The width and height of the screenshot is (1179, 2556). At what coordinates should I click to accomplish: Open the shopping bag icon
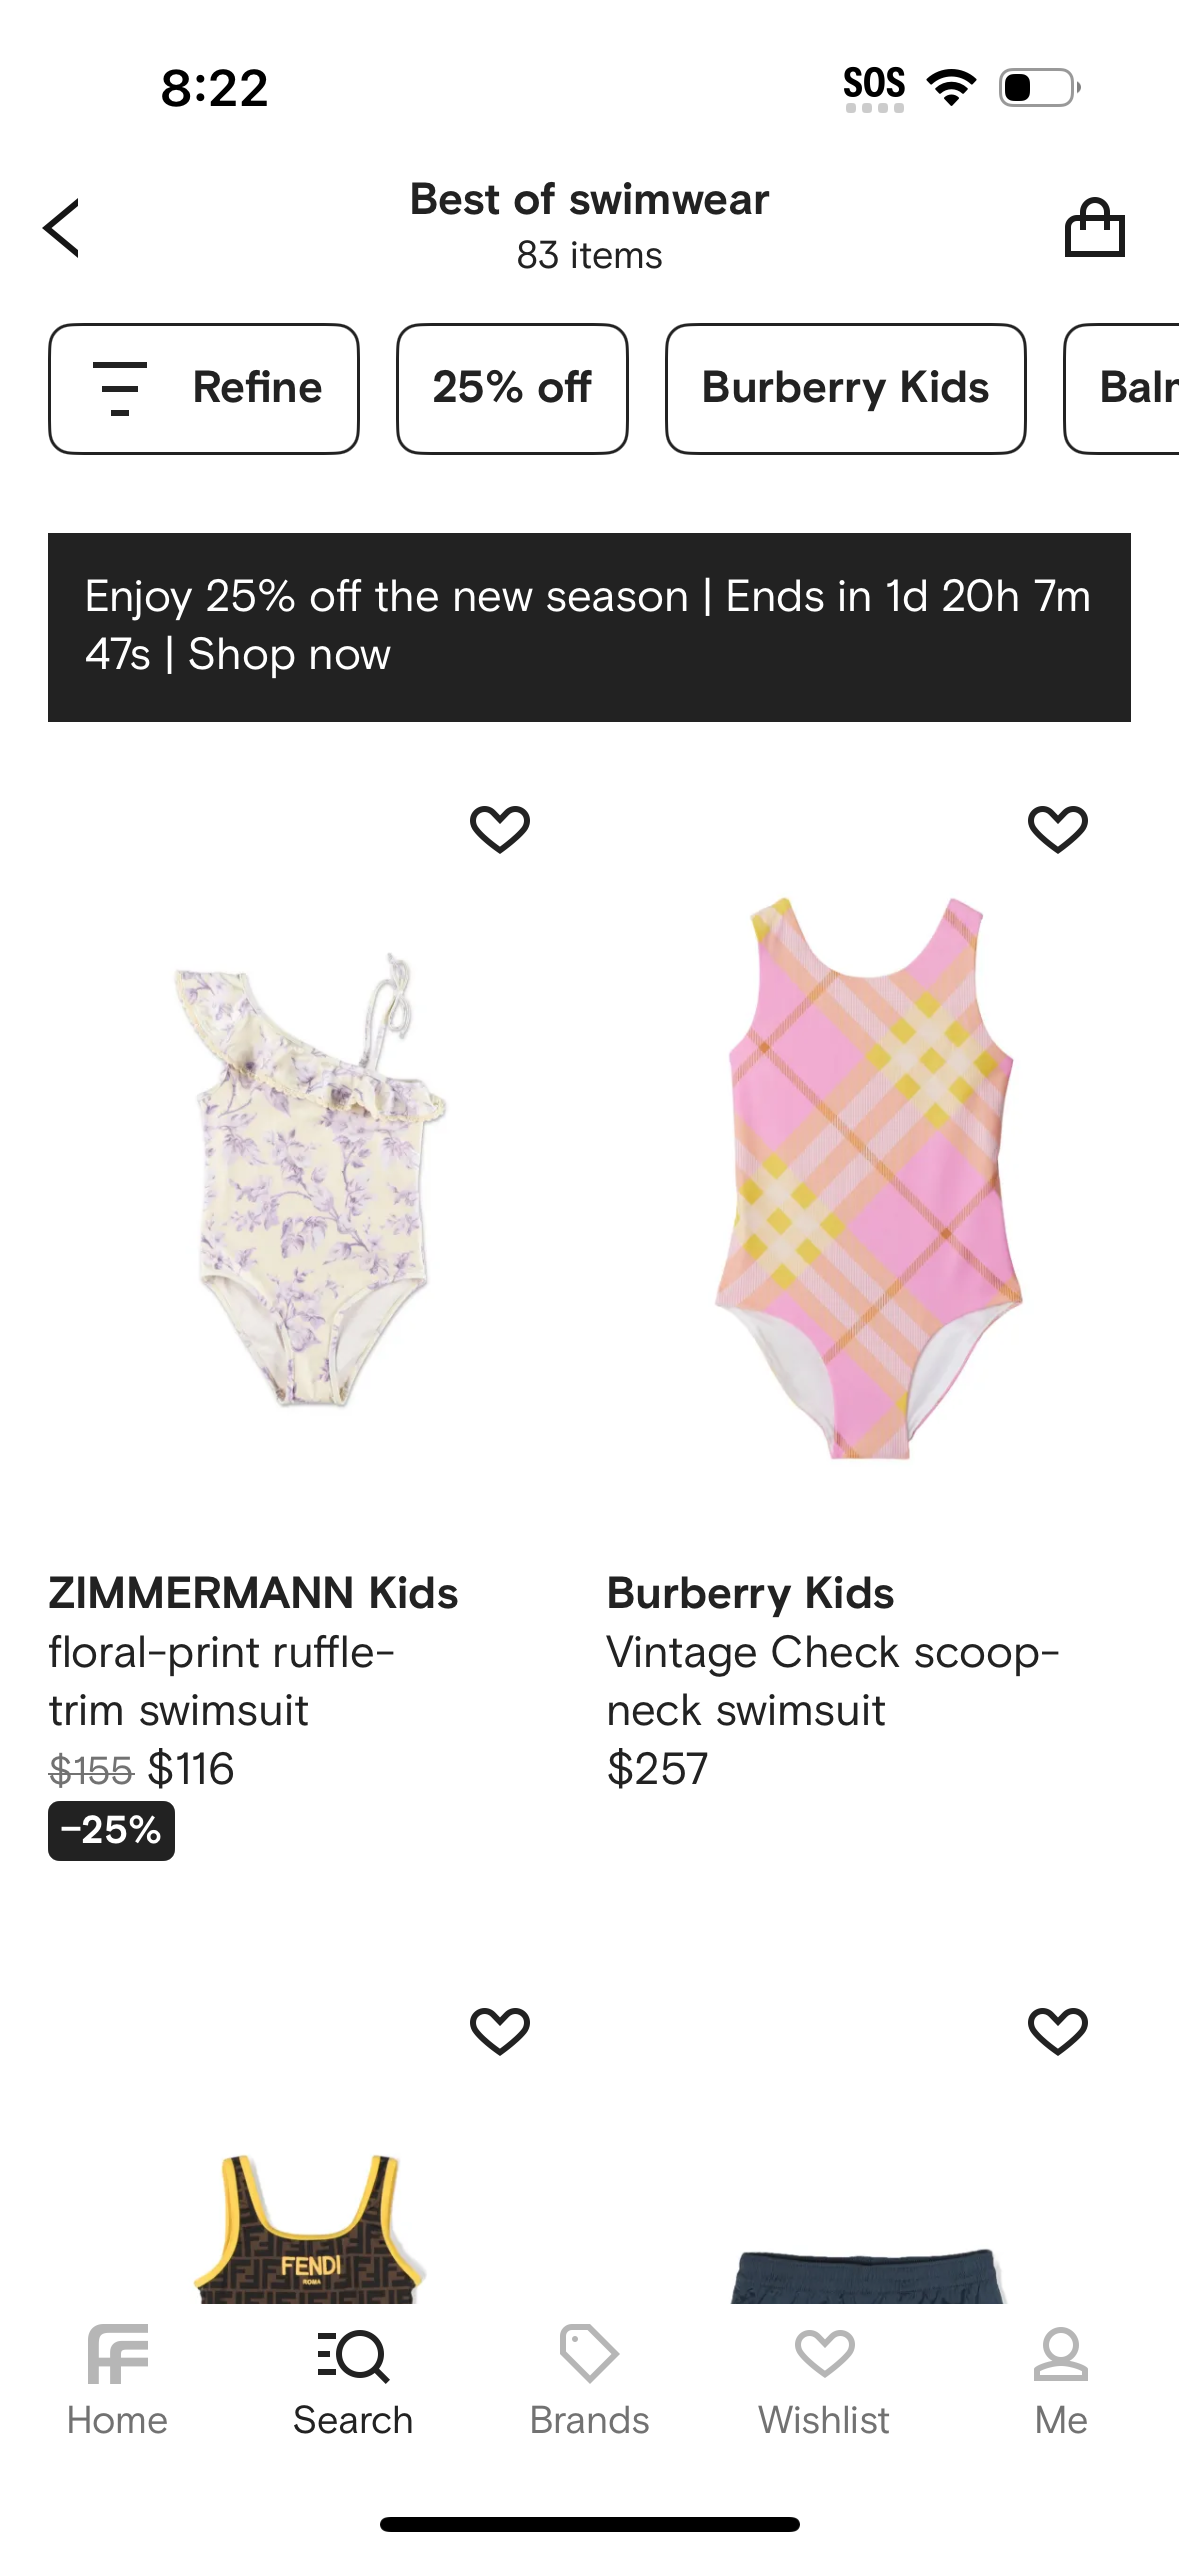[x=1094, y=228]
